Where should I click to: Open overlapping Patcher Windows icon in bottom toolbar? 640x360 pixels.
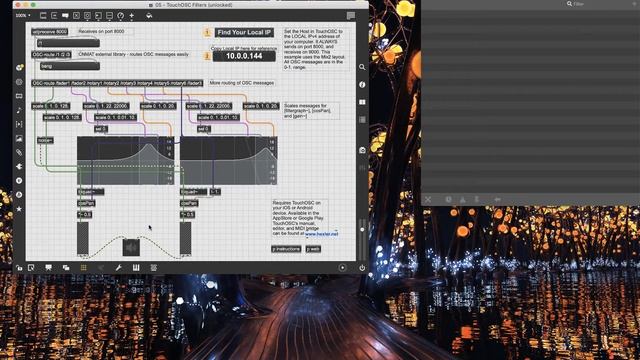pos(66,268)
